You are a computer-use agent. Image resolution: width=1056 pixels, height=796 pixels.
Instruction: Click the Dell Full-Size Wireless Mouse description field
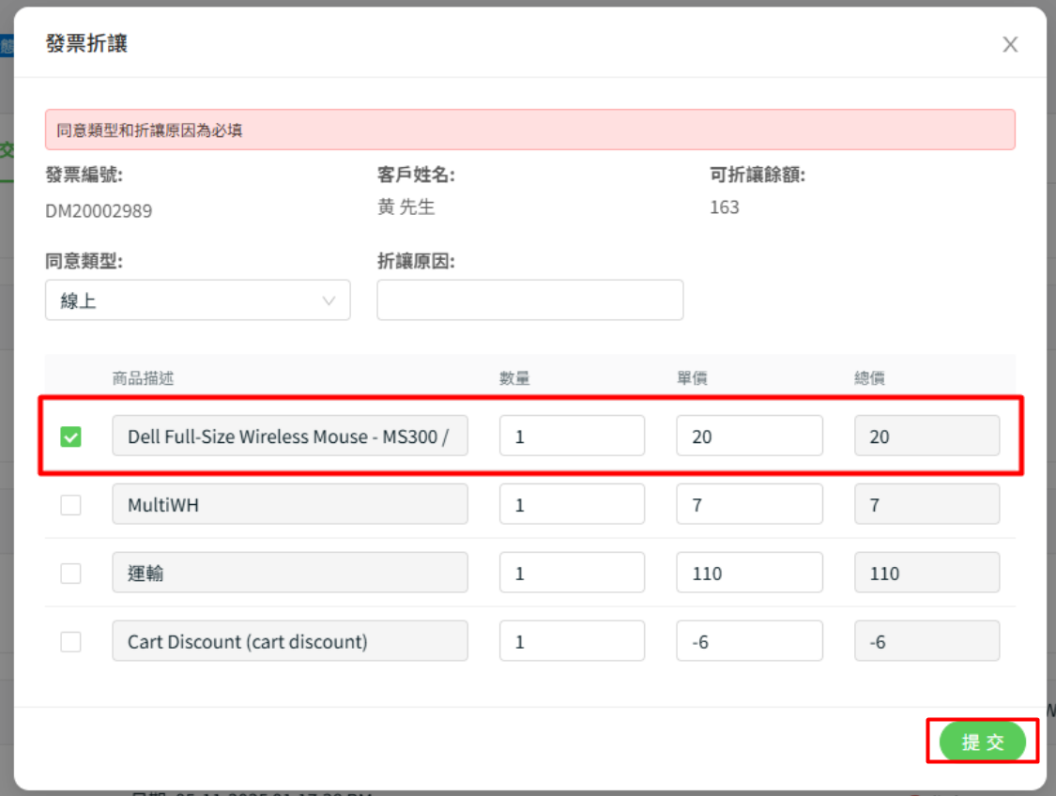click(x=289, y=437)
